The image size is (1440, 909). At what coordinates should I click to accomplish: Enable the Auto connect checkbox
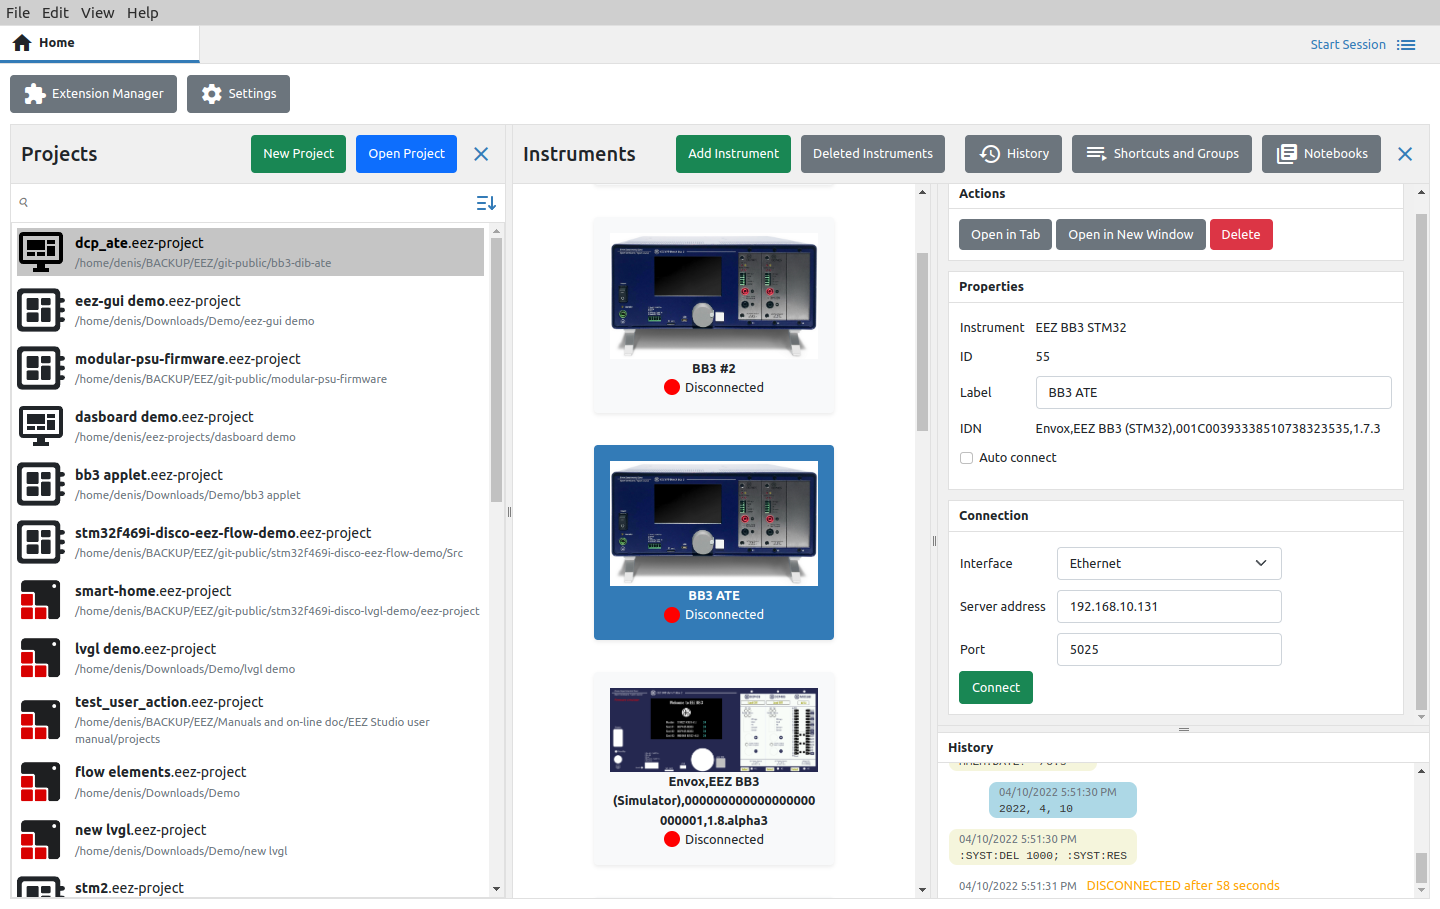coord(966,458)
